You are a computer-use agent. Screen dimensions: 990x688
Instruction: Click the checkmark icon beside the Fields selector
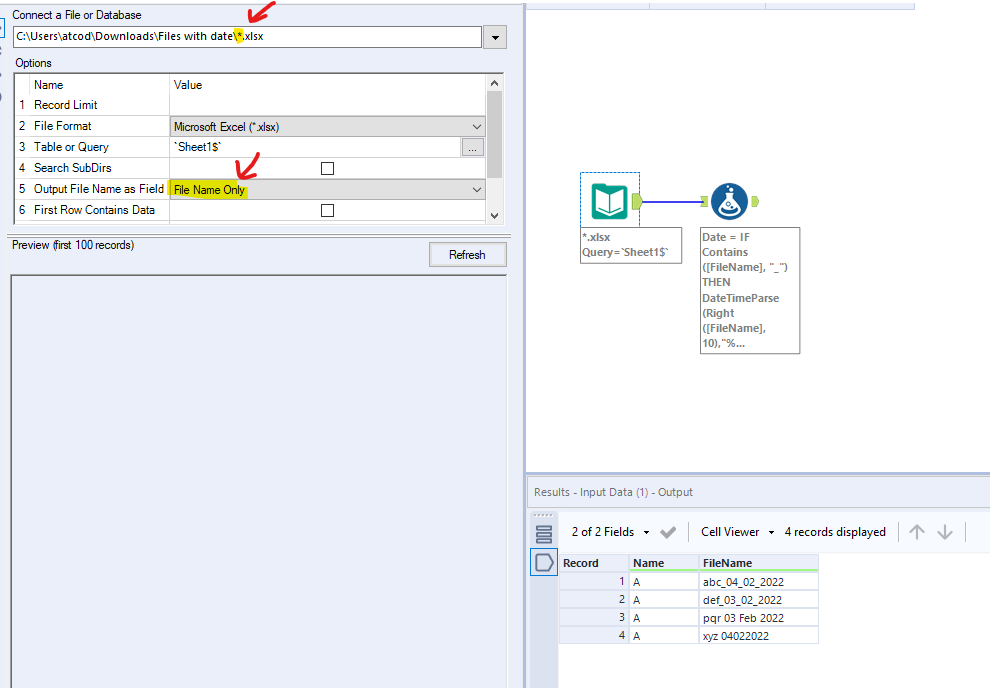point(668,531)
